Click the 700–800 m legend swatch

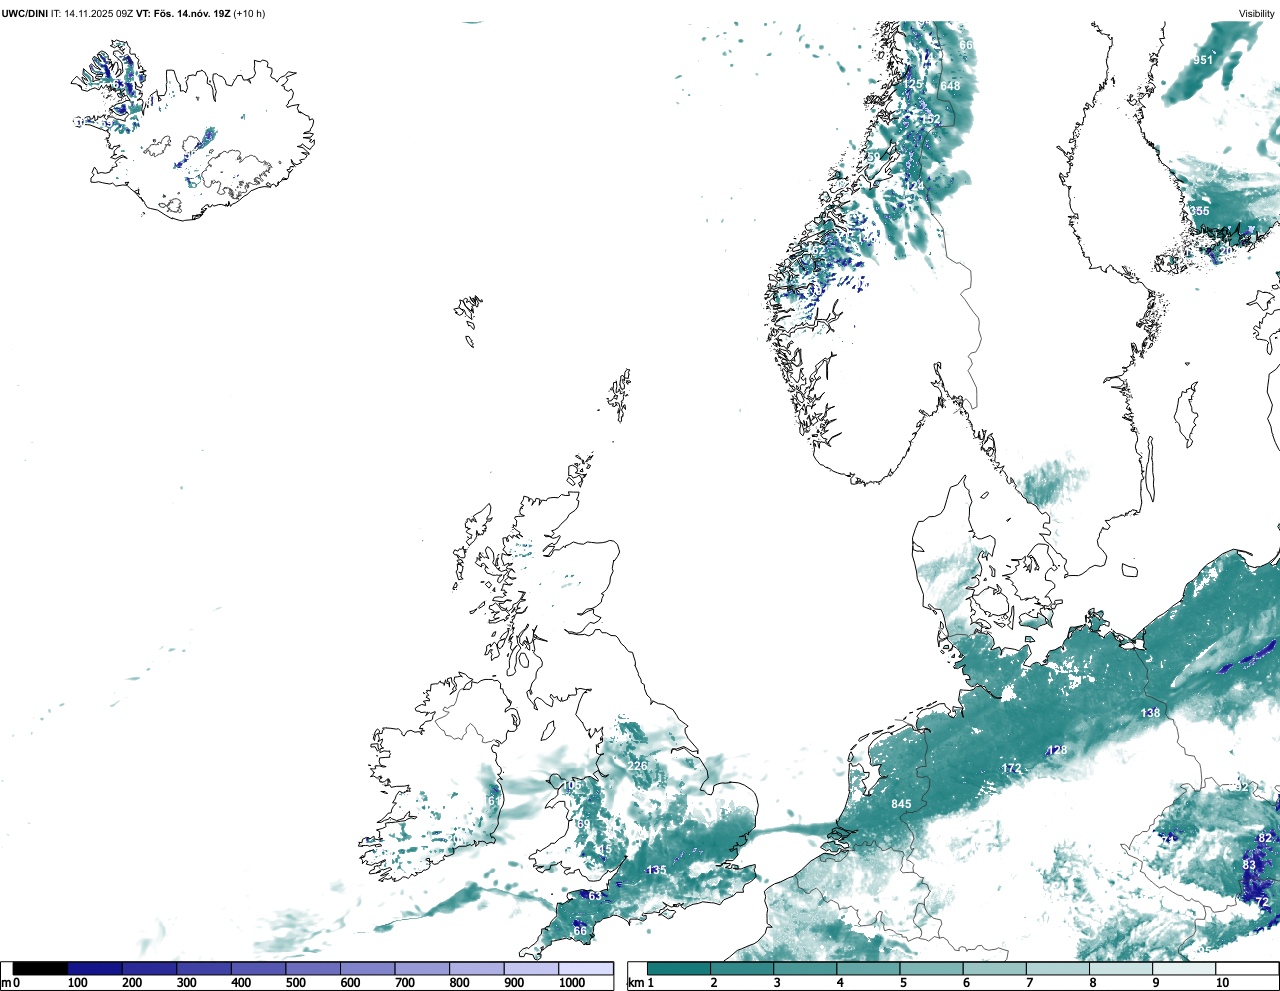click(x=422, y=968)
